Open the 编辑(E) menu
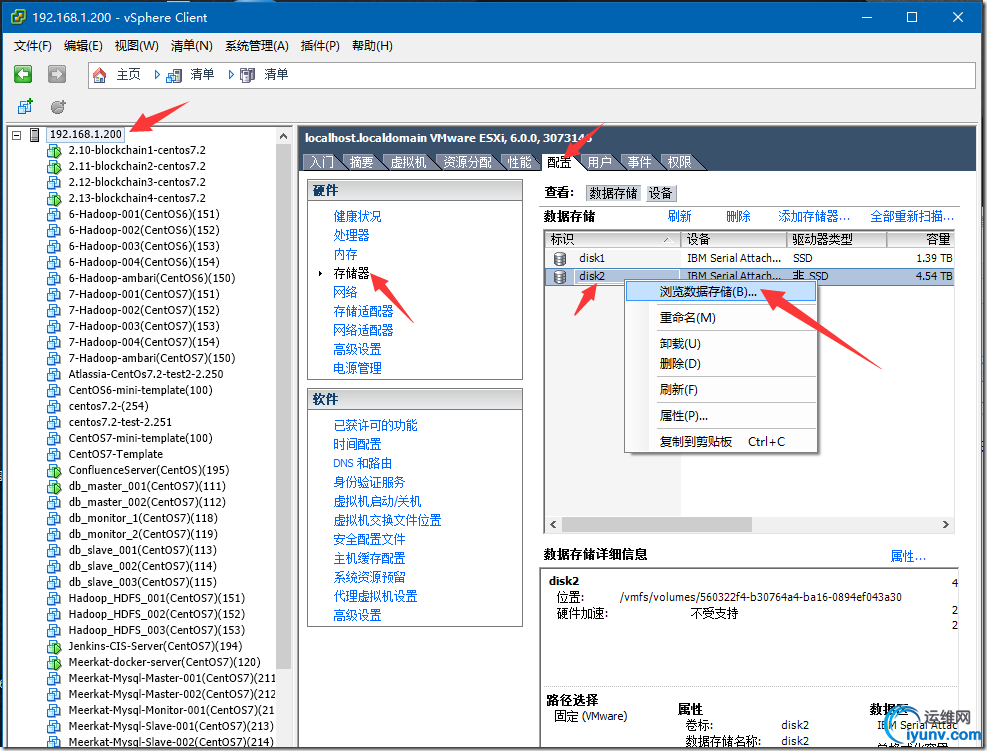The image size is (987, 751). (83, 46)
